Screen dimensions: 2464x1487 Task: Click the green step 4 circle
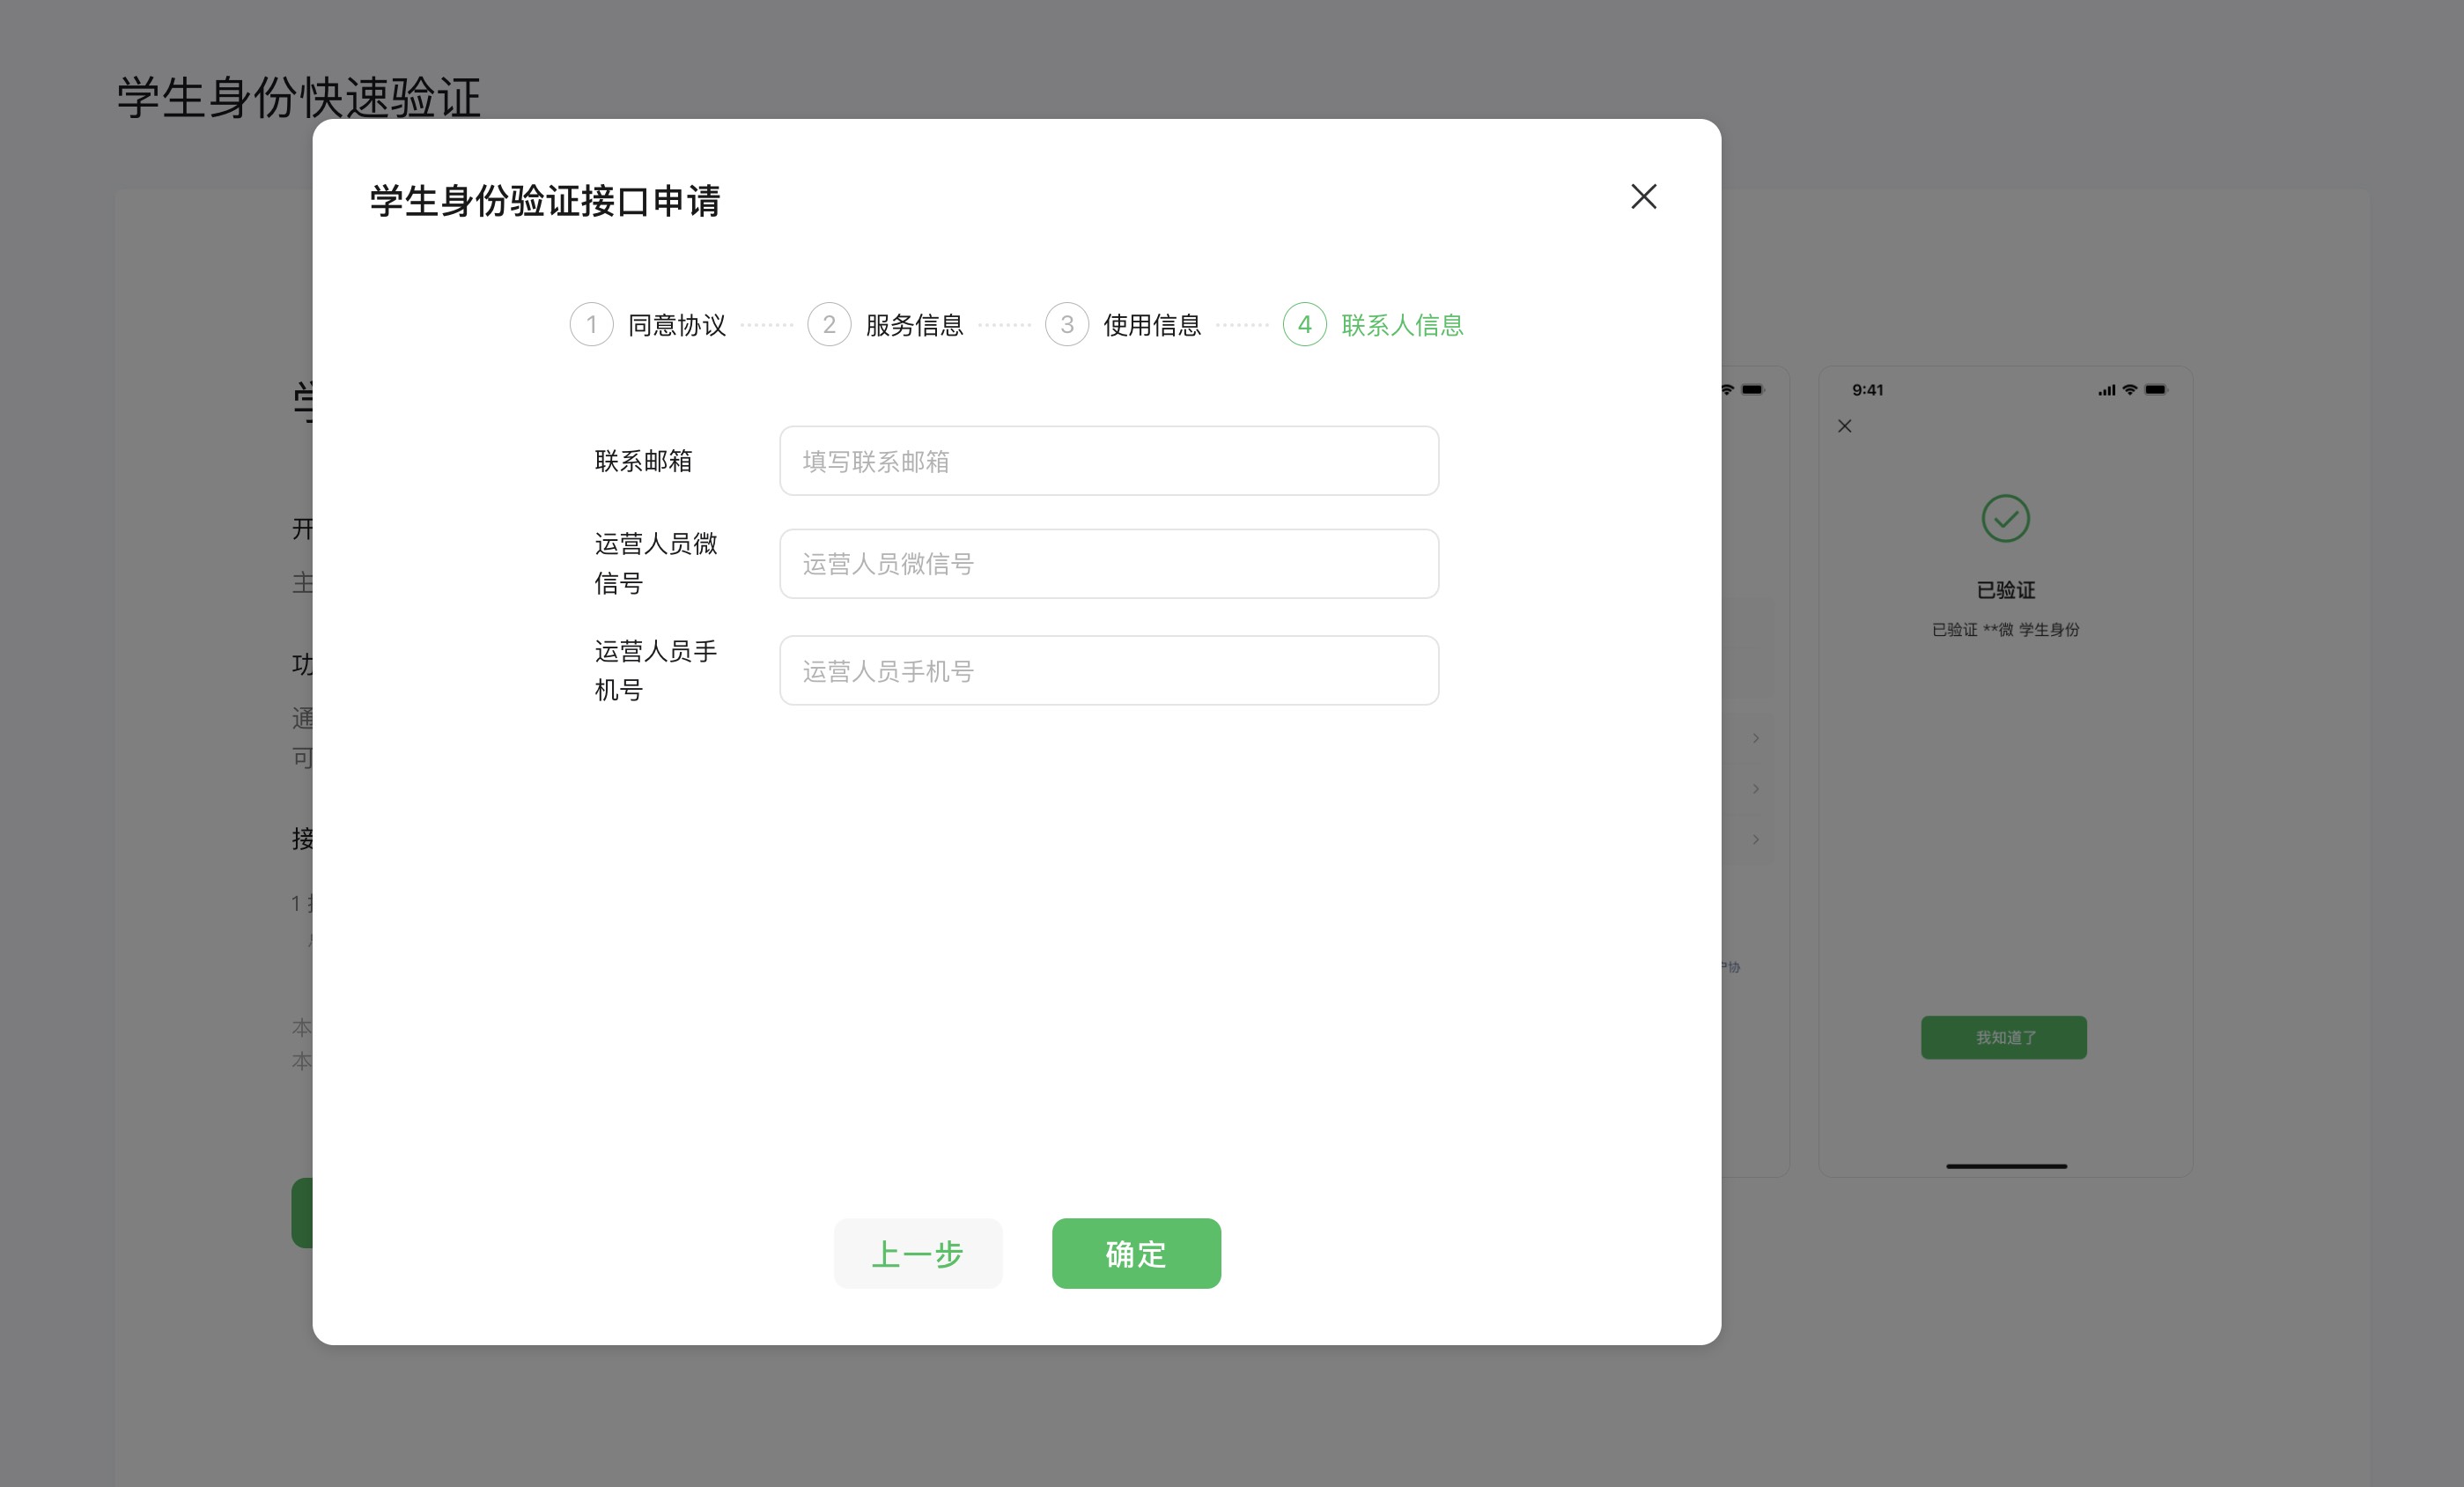pyautogui.click(x=1304, y=324)
